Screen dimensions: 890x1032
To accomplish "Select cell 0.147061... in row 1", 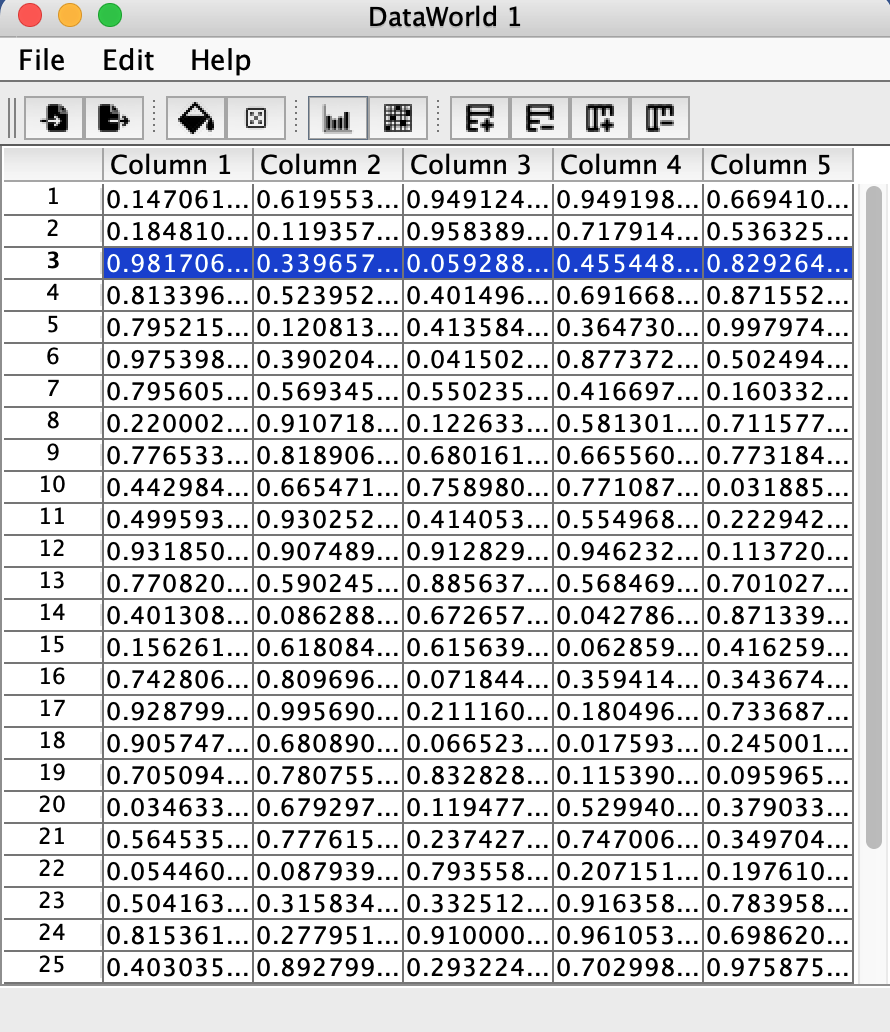I will [x=178, y=199].
